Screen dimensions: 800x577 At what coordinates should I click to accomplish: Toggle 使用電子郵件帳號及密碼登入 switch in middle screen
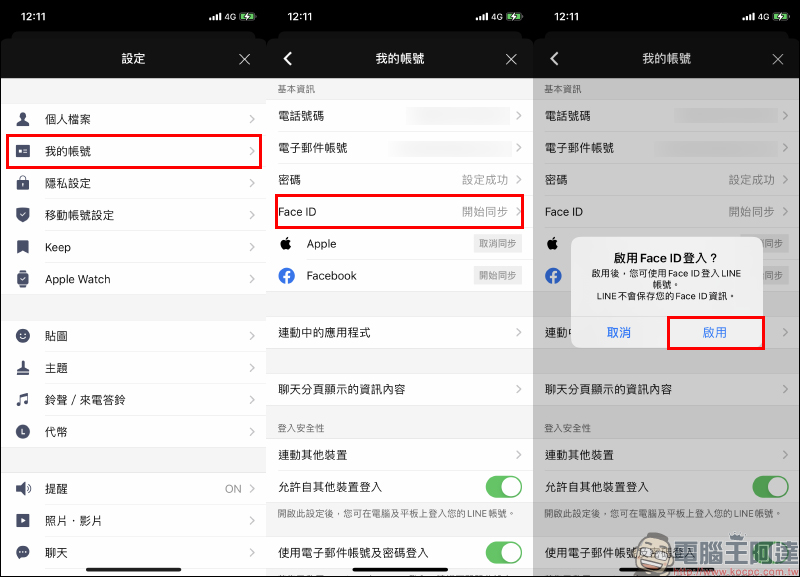tap(504, 553)
